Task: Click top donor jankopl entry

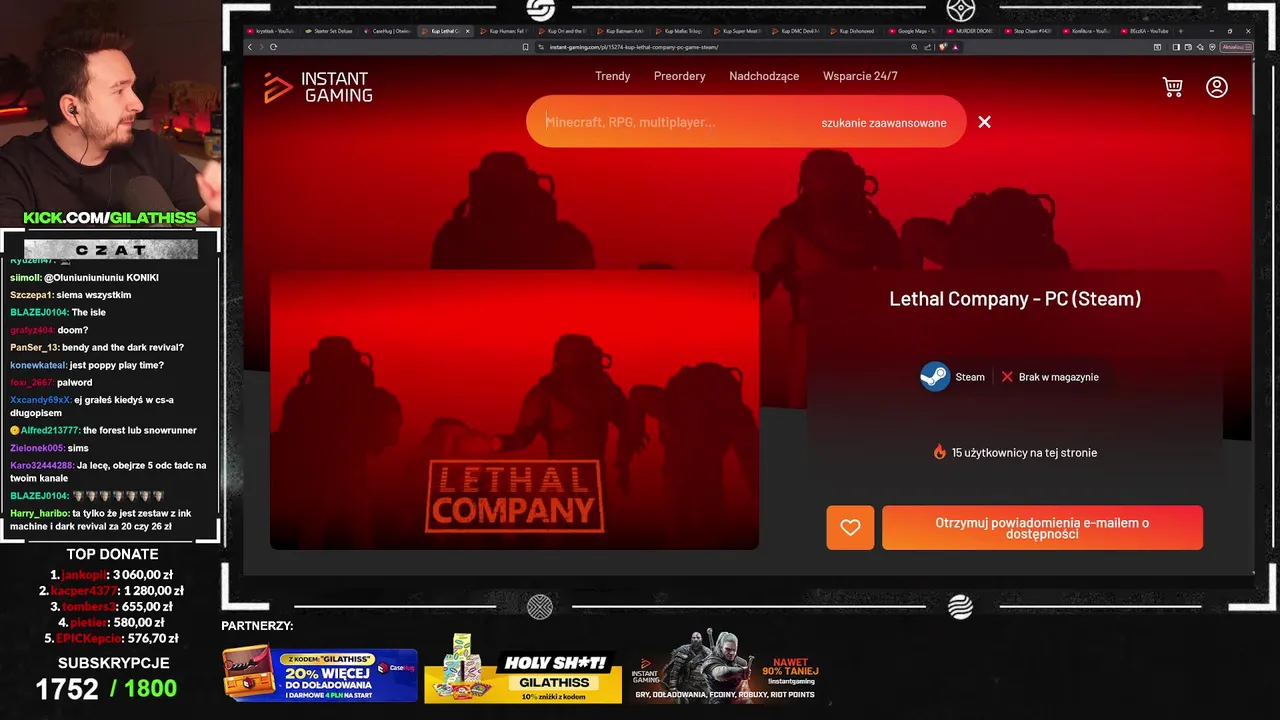Action: pos(111,575)
